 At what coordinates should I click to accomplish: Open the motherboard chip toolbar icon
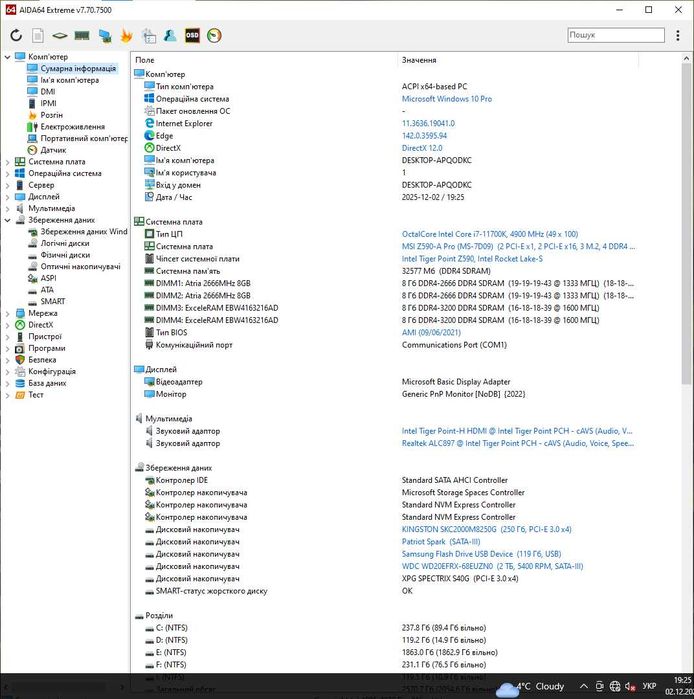point(60,35)
